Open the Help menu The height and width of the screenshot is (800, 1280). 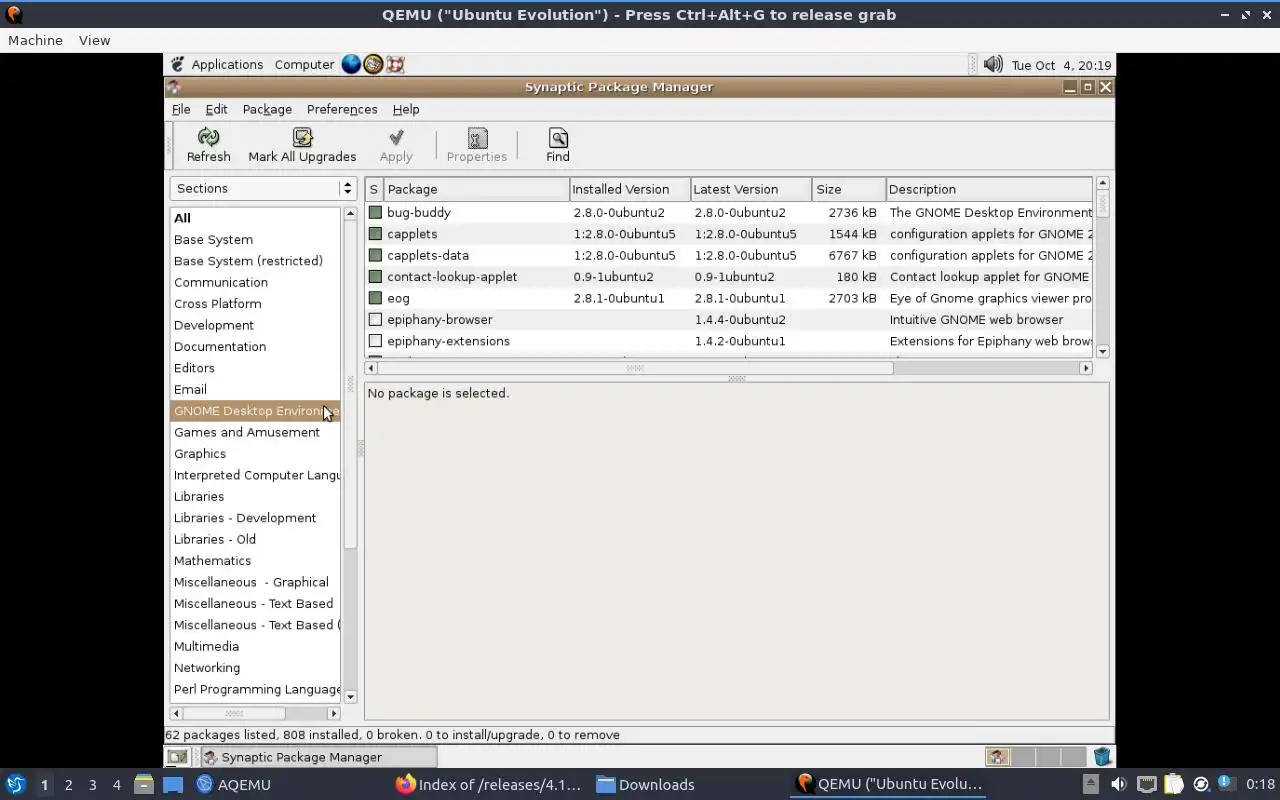pyautogui.click(x=406, y=109)
